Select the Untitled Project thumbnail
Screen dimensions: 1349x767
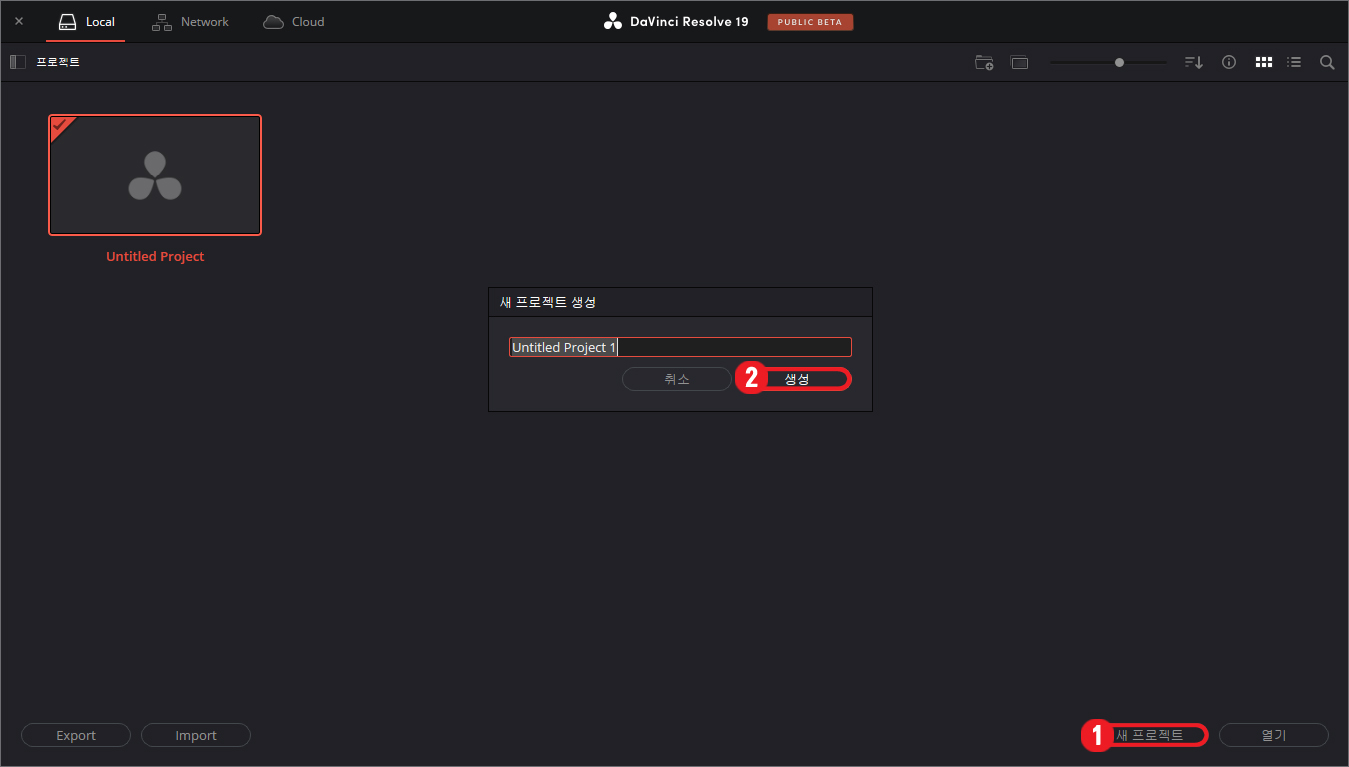pyautogui.click(x=155, y=175)
